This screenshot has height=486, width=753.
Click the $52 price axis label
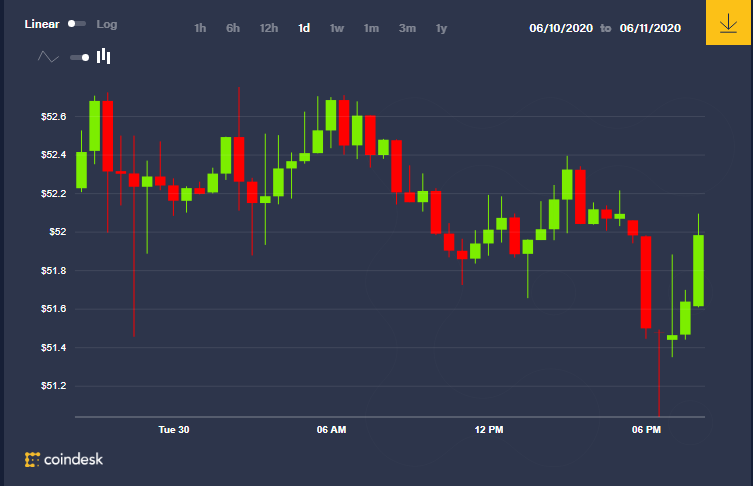tap(58, 232)
